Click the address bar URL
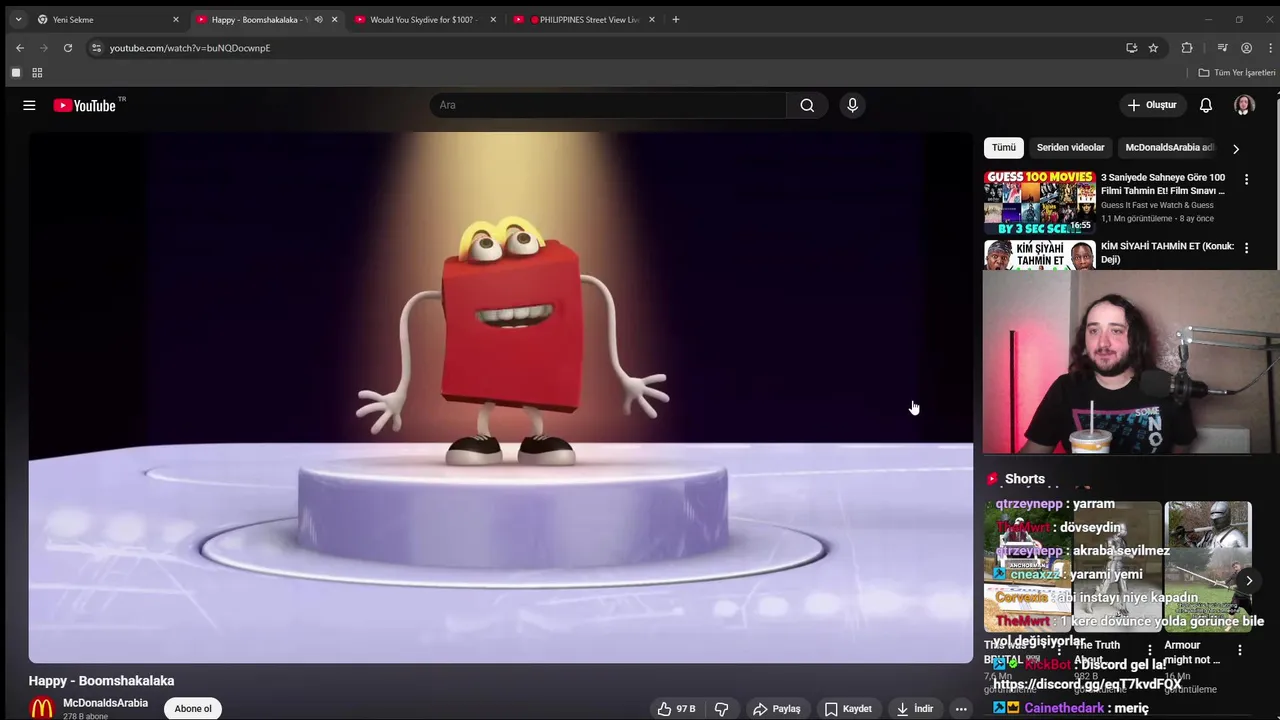 coord(190,48)
